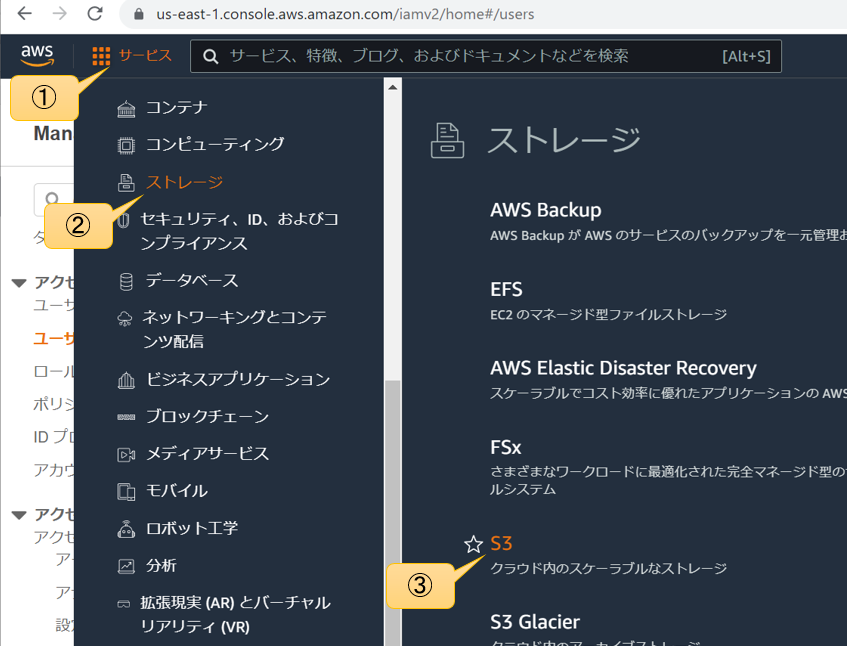Click the browser forward arrow
Image resolution: width=847 pixels, height=646 pixels.
click(60, 14)
